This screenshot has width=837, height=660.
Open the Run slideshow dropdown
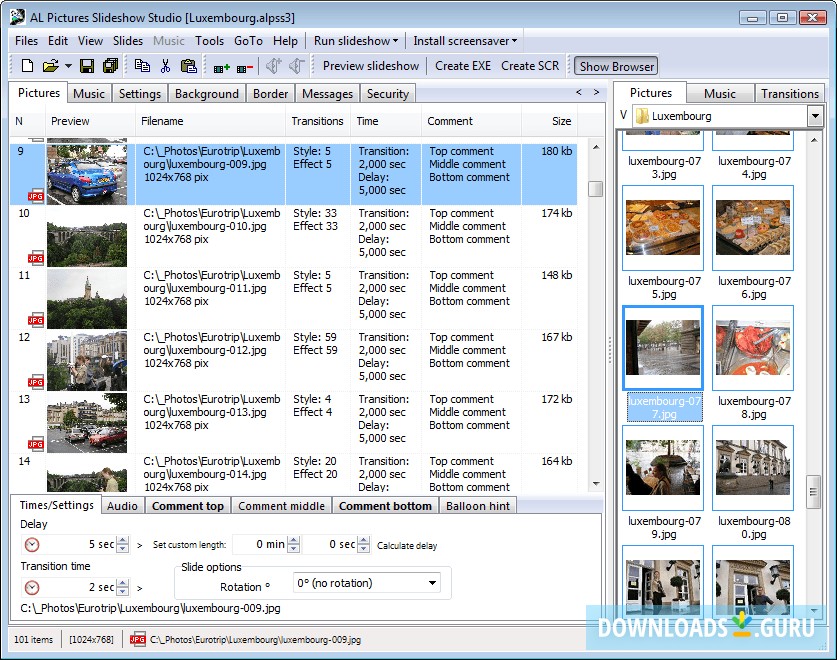(x=355, y=41)
